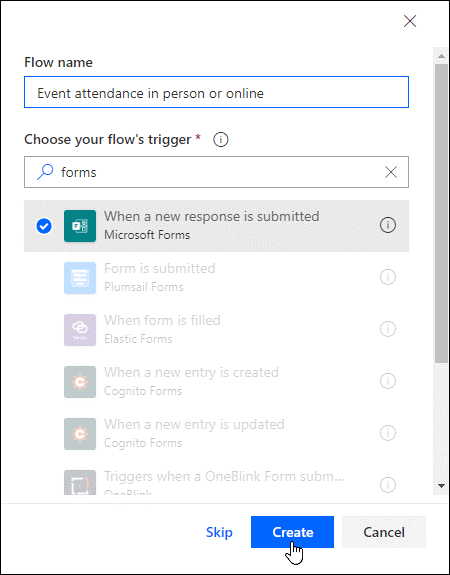450x575 pixels.
Task: Show info for Plumsail Form is submitted
Action: pyautogui.click(x=388, y=277)
